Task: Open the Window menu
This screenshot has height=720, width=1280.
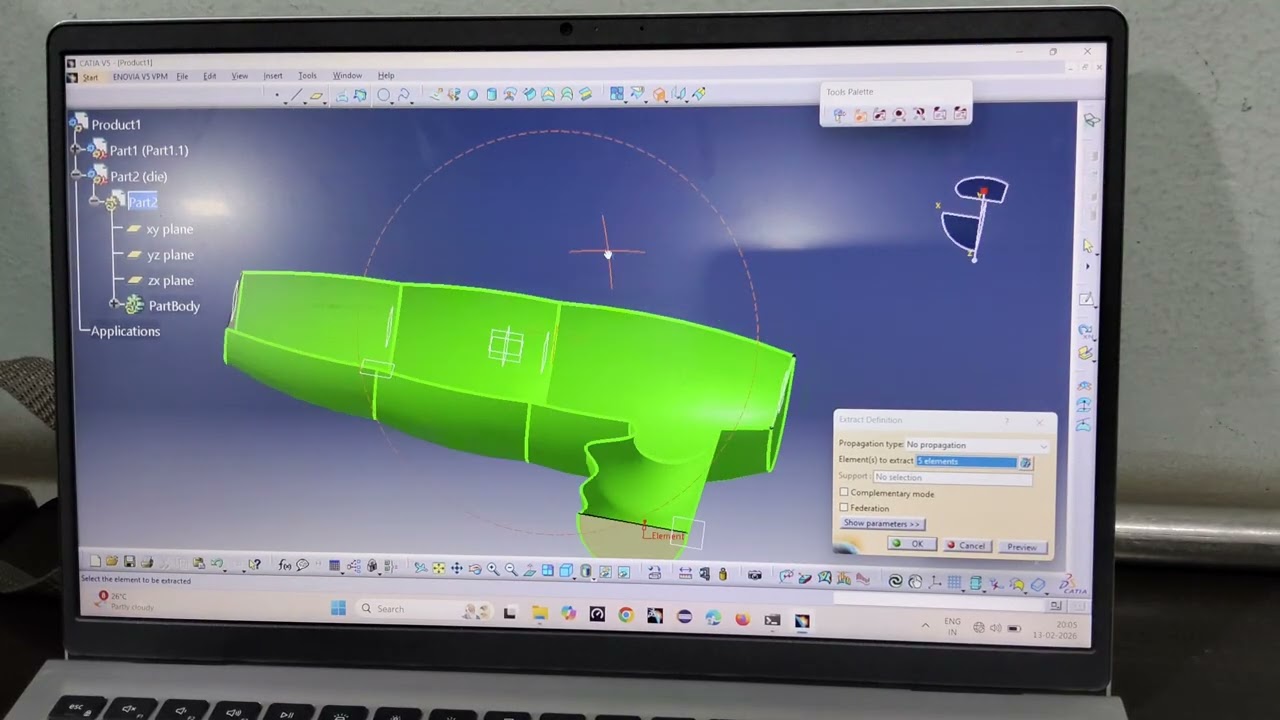Action: 347,76
